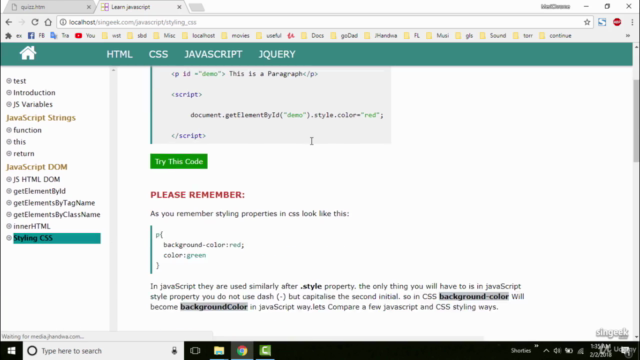Click the PLEASE REMEMBER heading
The height and width of the screenshot is (360, 640).
(198, 195)
